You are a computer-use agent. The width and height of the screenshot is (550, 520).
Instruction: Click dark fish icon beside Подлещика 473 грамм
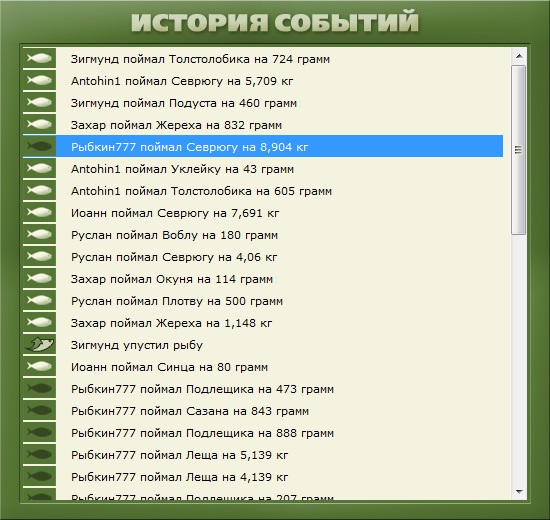point(39,388)
